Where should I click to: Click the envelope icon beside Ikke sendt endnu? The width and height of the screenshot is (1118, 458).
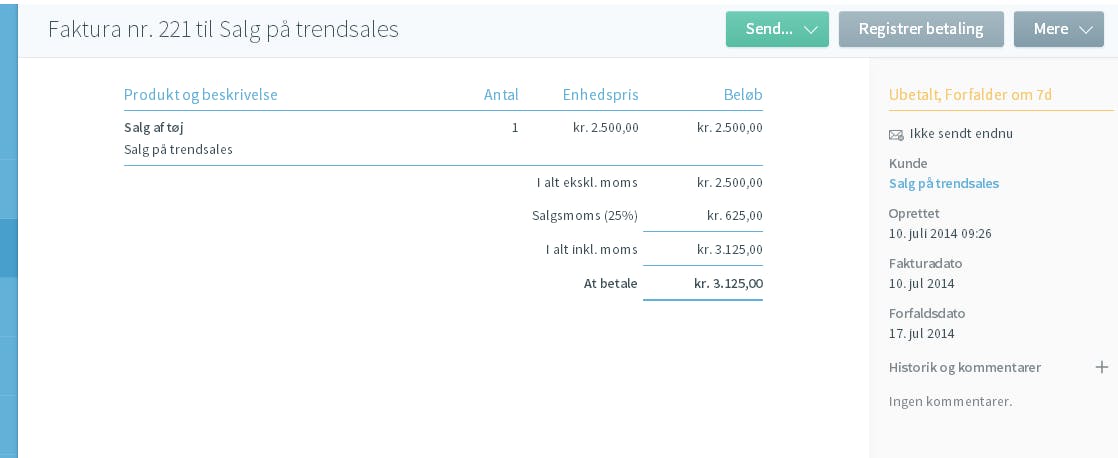click(x=896, y=134)
